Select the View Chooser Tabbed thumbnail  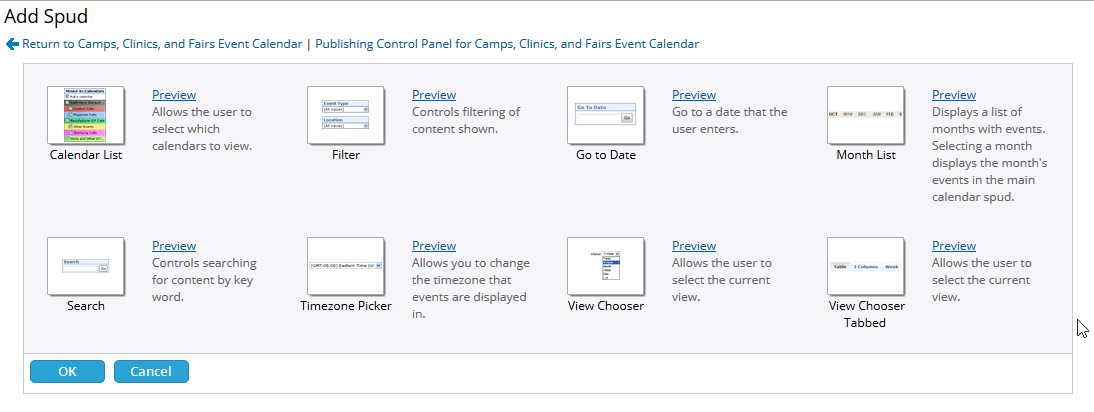click(x=866, y=266)
